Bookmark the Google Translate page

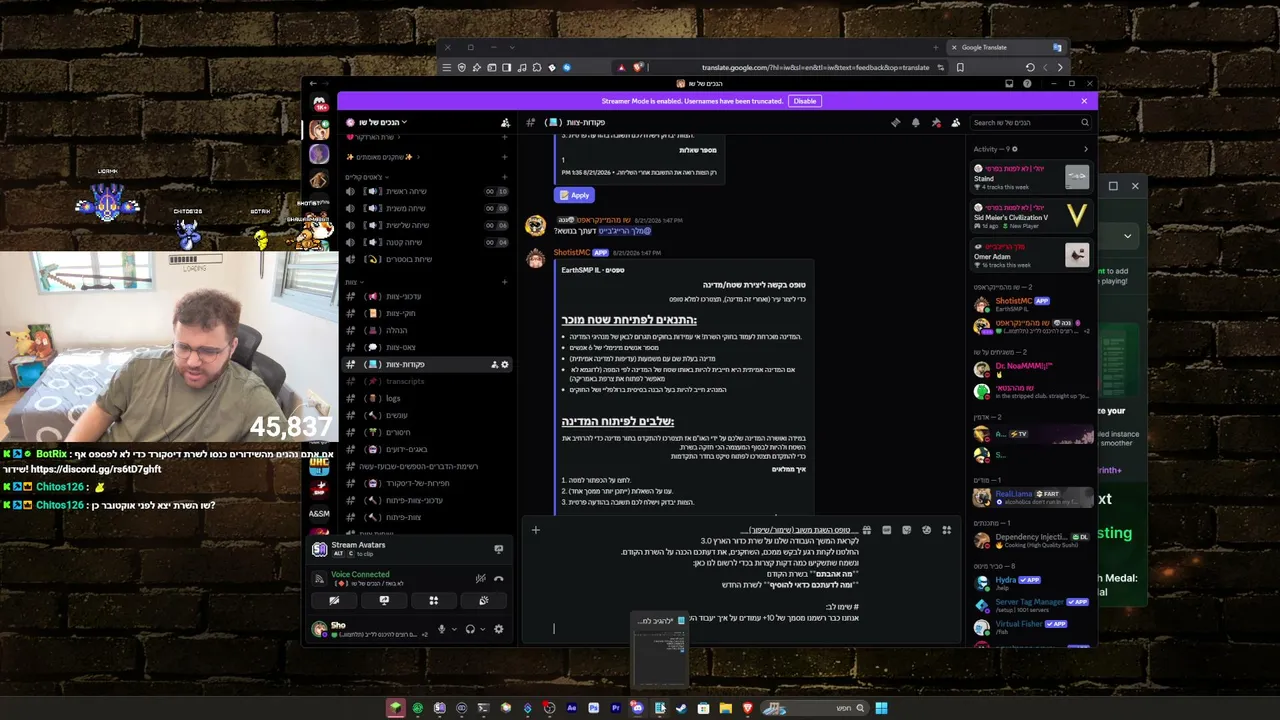960,67
